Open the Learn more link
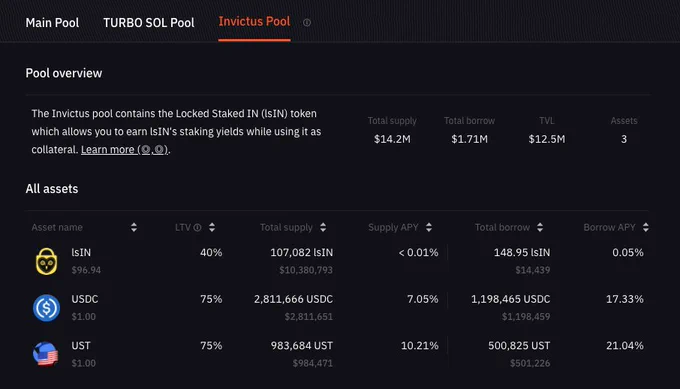Screen dimensions: 680x389 pos(125,150)
